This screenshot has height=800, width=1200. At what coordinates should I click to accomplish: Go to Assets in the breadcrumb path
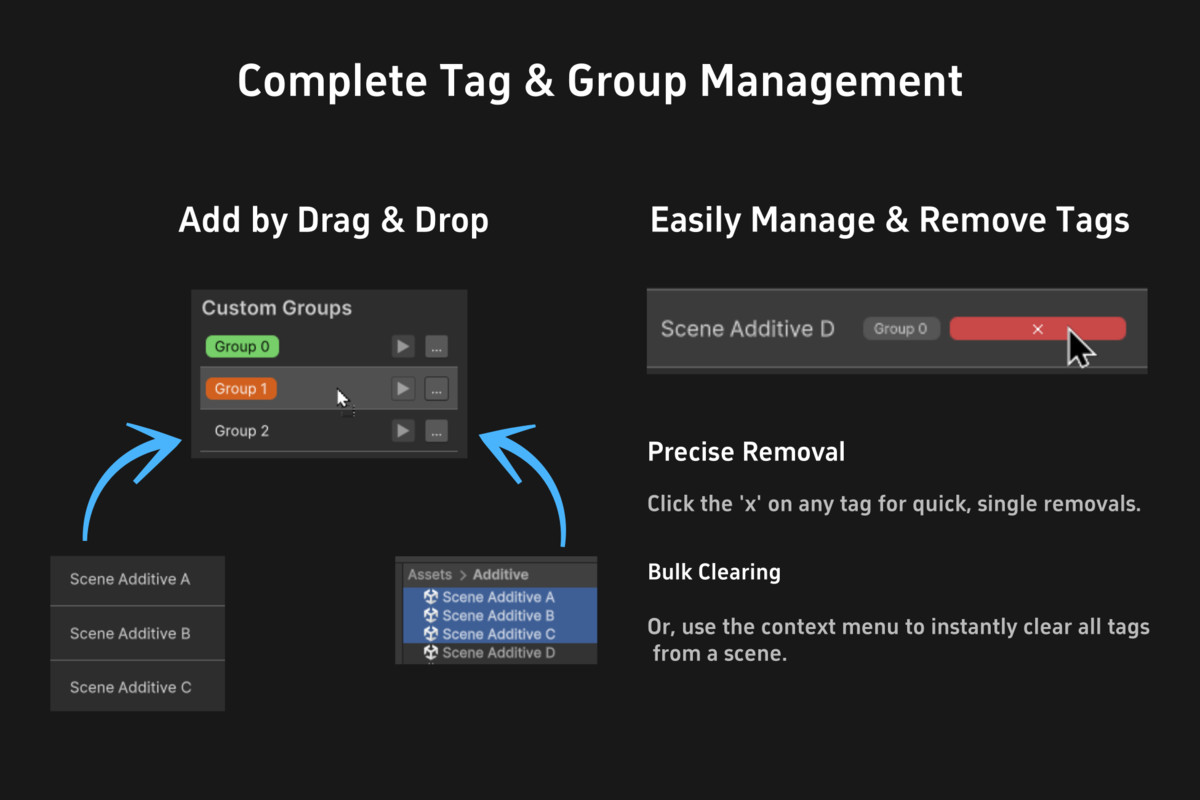click(x=429, y=575)
